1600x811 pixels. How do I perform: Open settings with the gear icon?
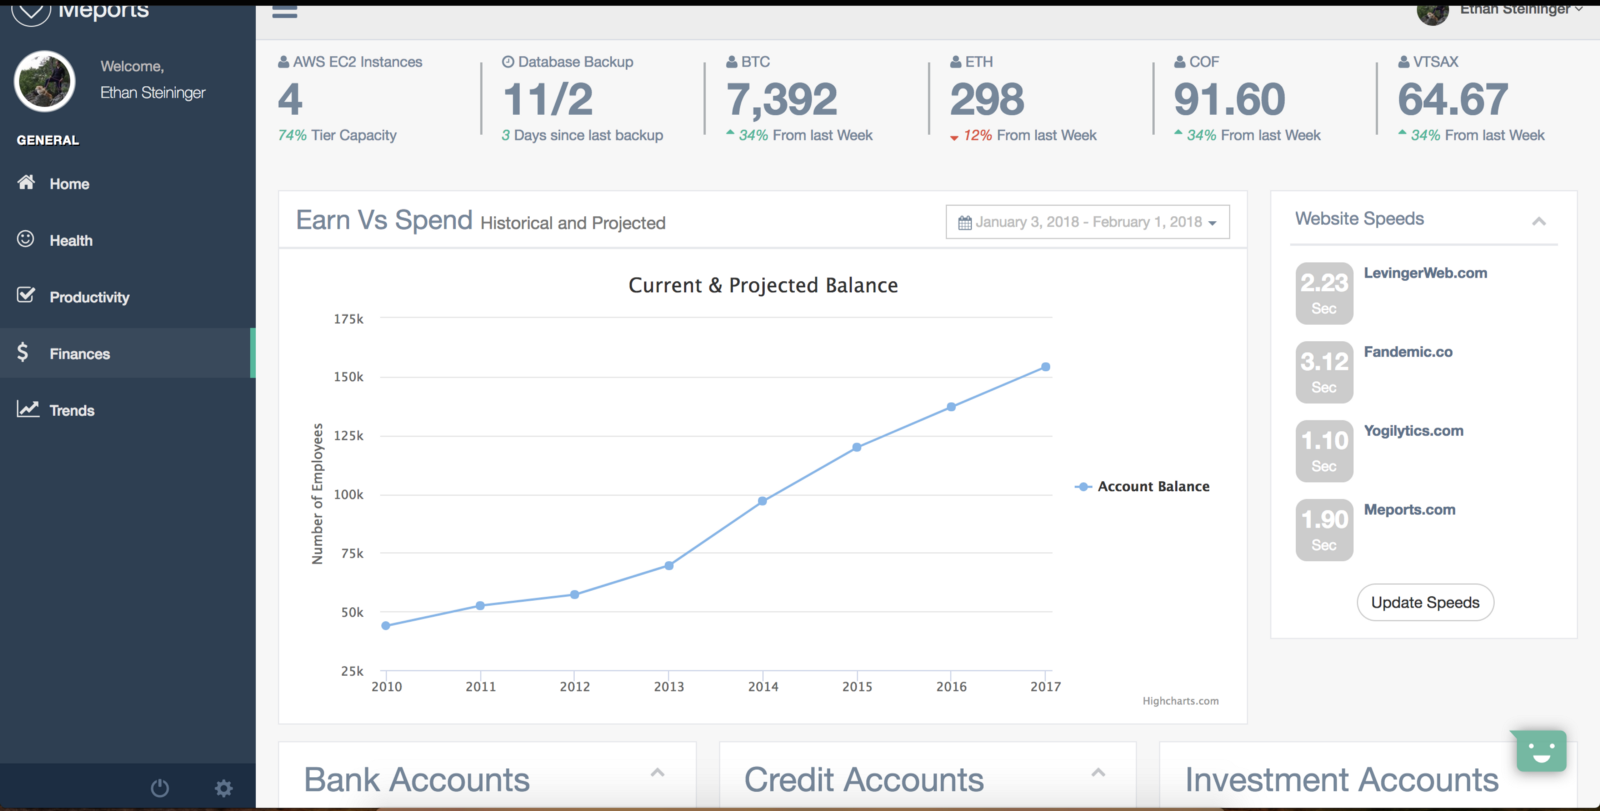[x=224, y=788]
